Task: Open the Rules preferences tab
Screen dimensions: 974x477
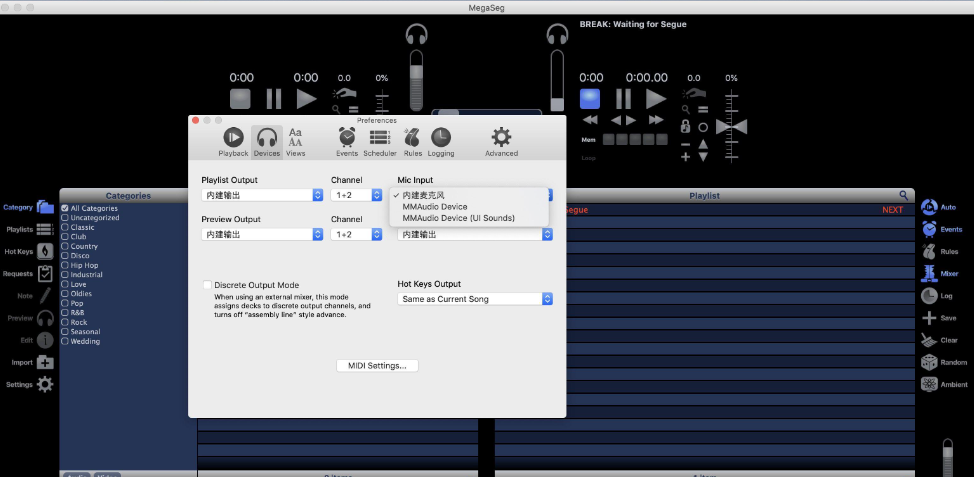Action: coord(412,142)
